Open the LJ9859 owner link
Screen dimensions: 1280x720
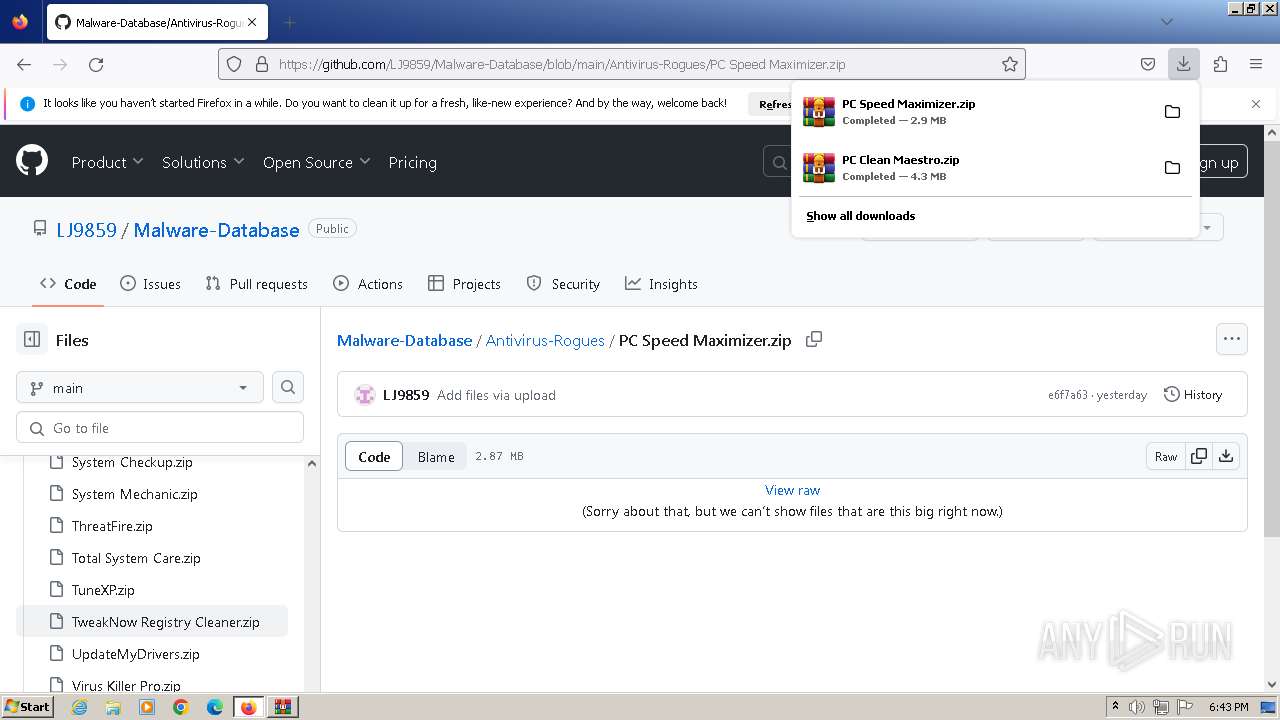86,230
